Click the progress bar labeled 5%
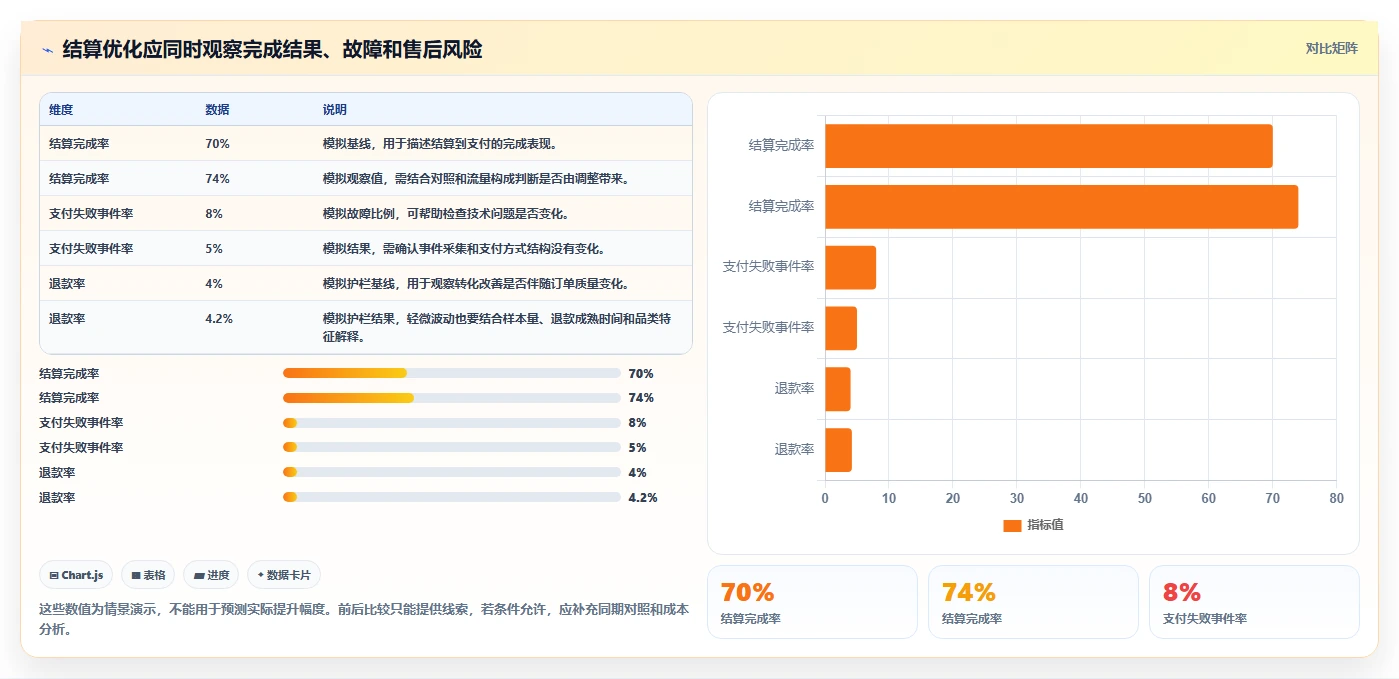The height and width of the screenshot is (679, 1399). 452,448
